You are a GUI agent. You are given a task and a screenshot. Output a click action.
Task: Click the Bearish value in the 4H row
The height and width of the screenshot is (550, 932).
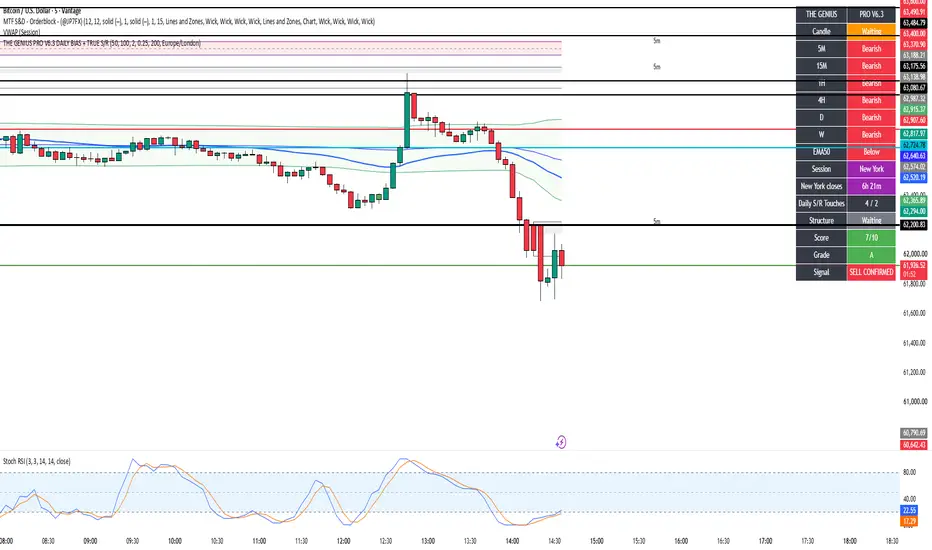coord(871,100)
